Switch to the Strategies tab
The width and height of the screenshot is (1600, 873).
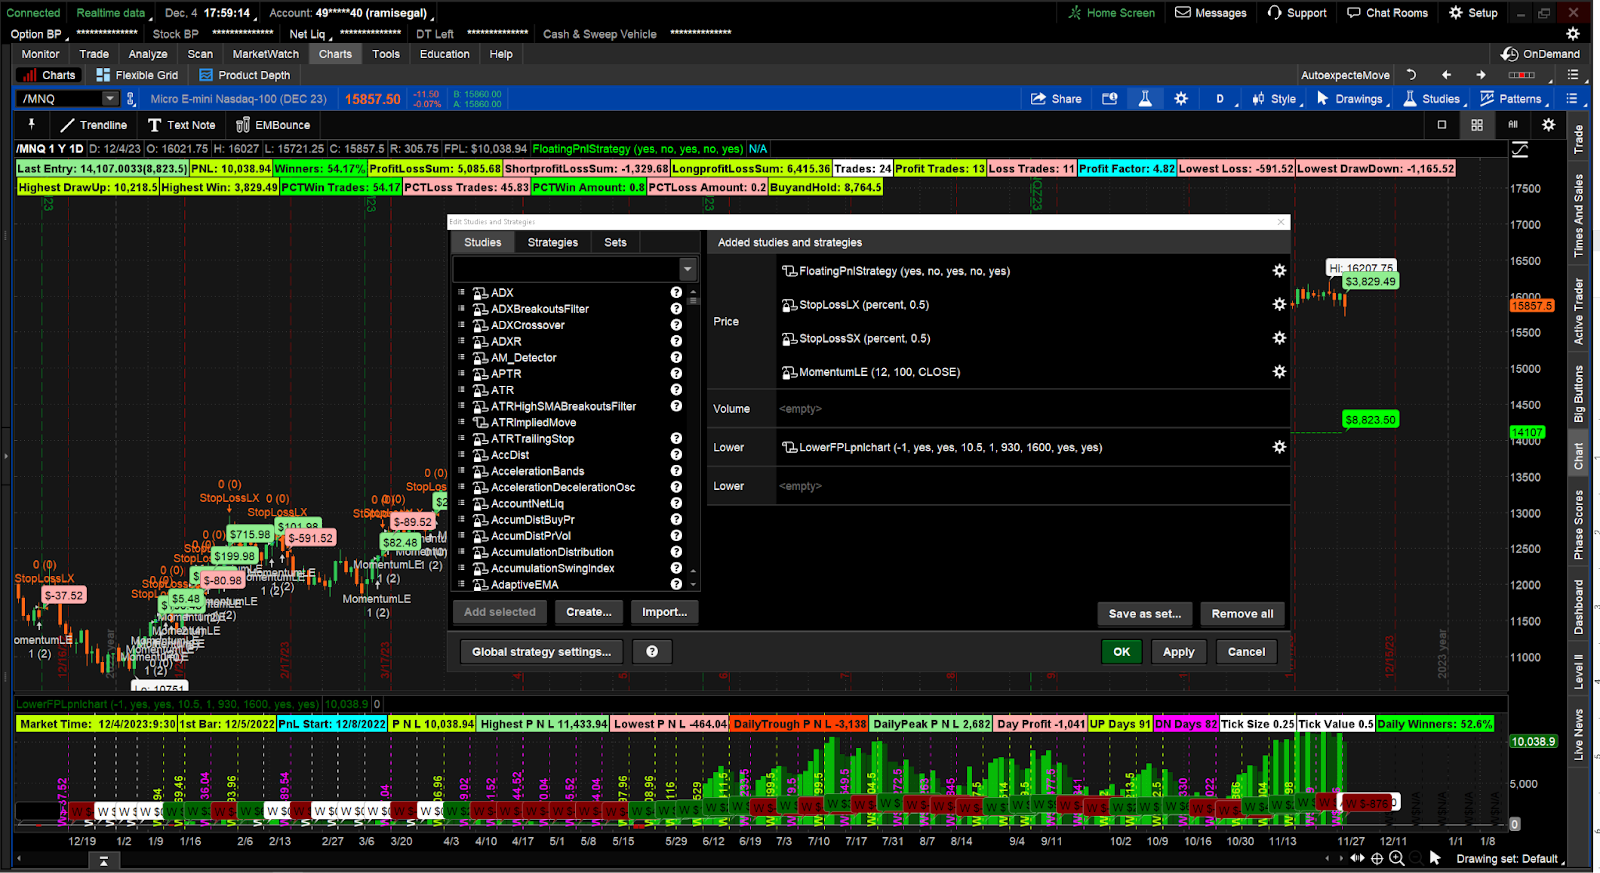(552, 242)
